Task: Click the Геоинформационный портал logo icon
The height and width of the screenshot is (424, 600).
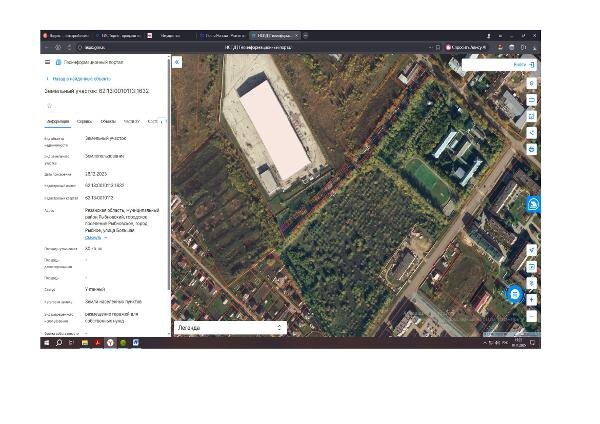Action: click(x=58, y=62)
